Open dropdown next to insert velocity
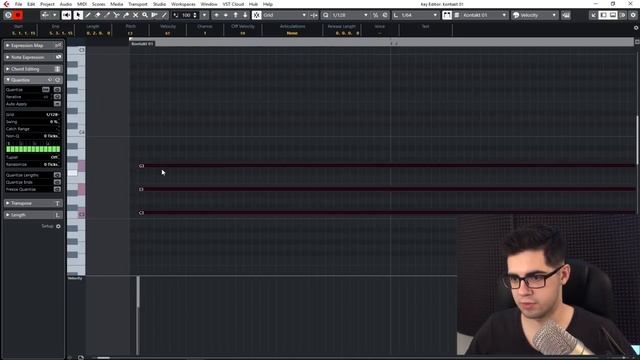Viewport: 640px width, 360px height. (x=204, y=15)
